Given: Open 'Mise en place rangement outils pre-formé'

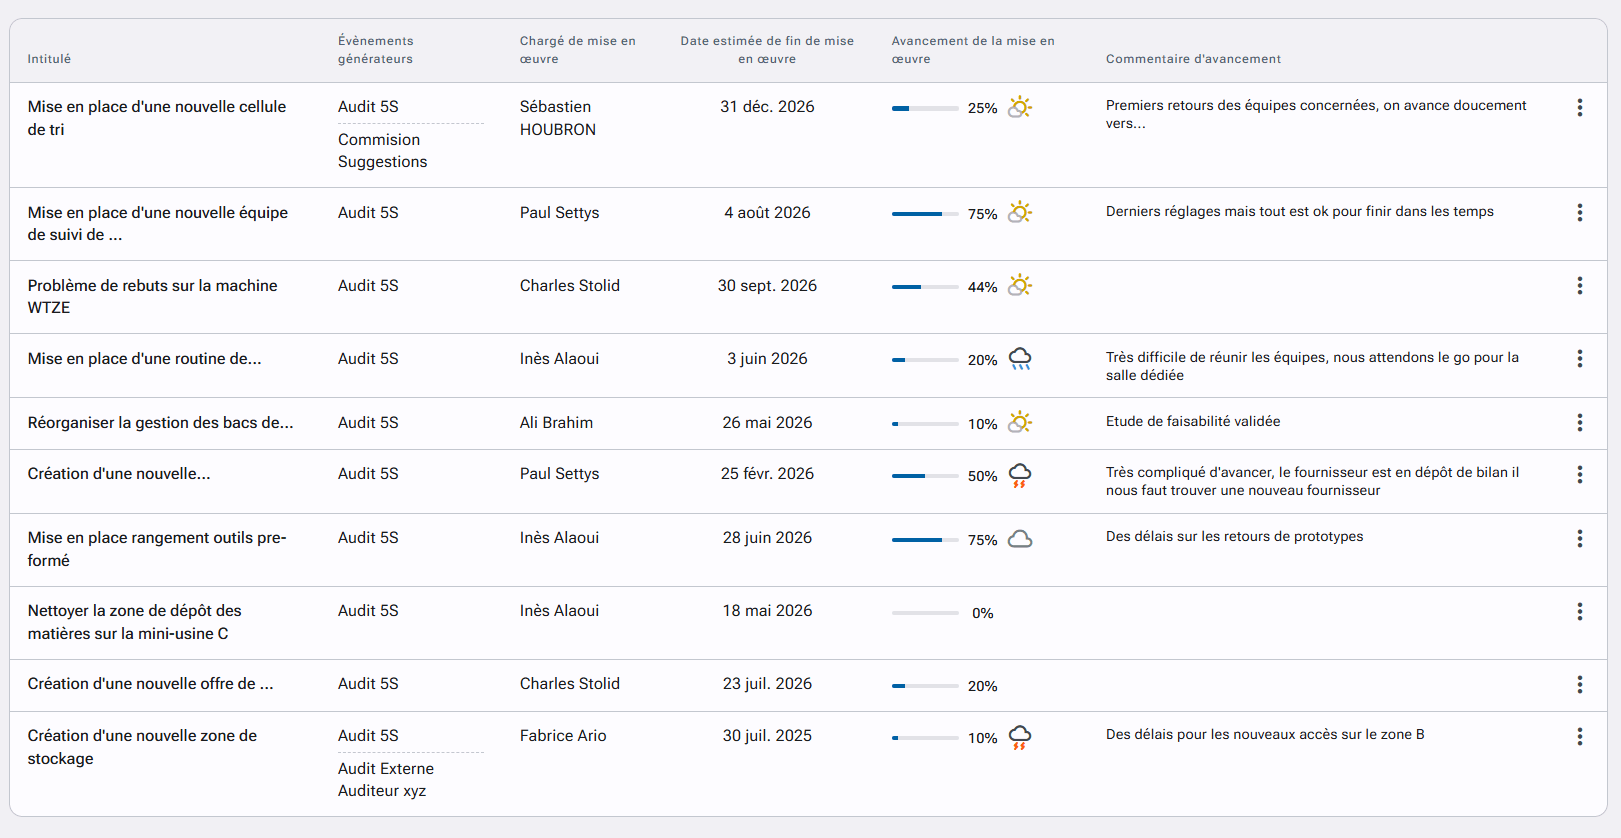Looking at the screenshot, I should [x=157, y=549].
